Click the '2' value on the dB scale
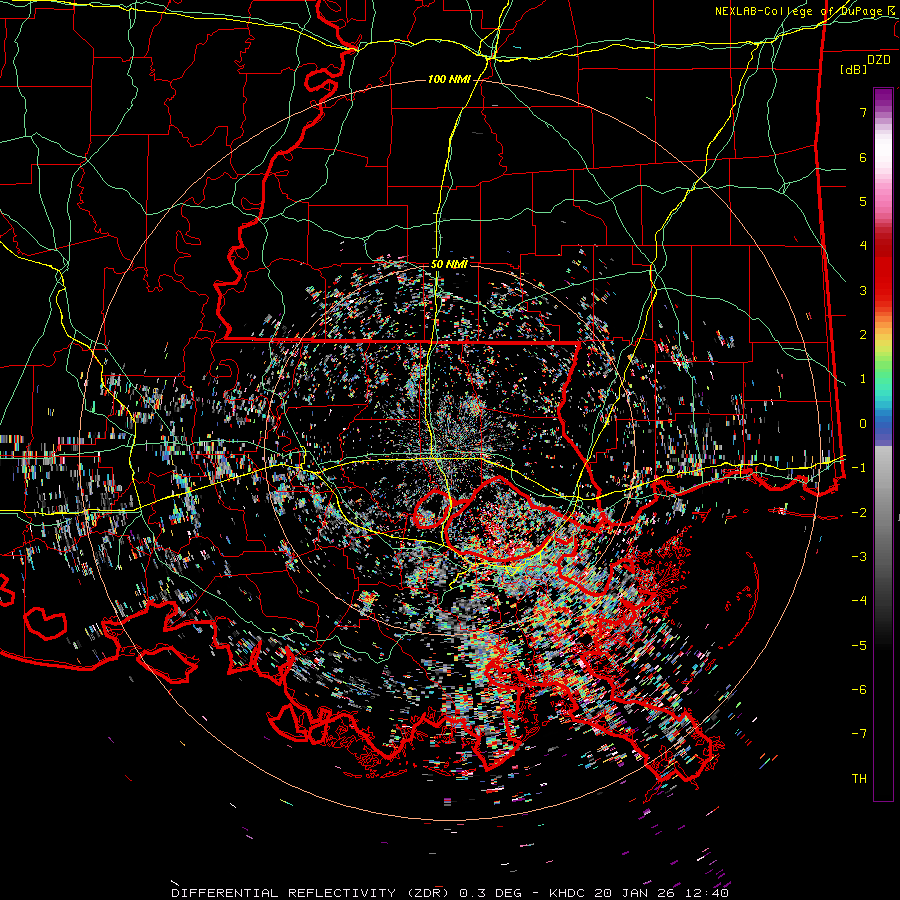Image resolution: width=900 pixels, height=900 pixels. click(863, 335)
